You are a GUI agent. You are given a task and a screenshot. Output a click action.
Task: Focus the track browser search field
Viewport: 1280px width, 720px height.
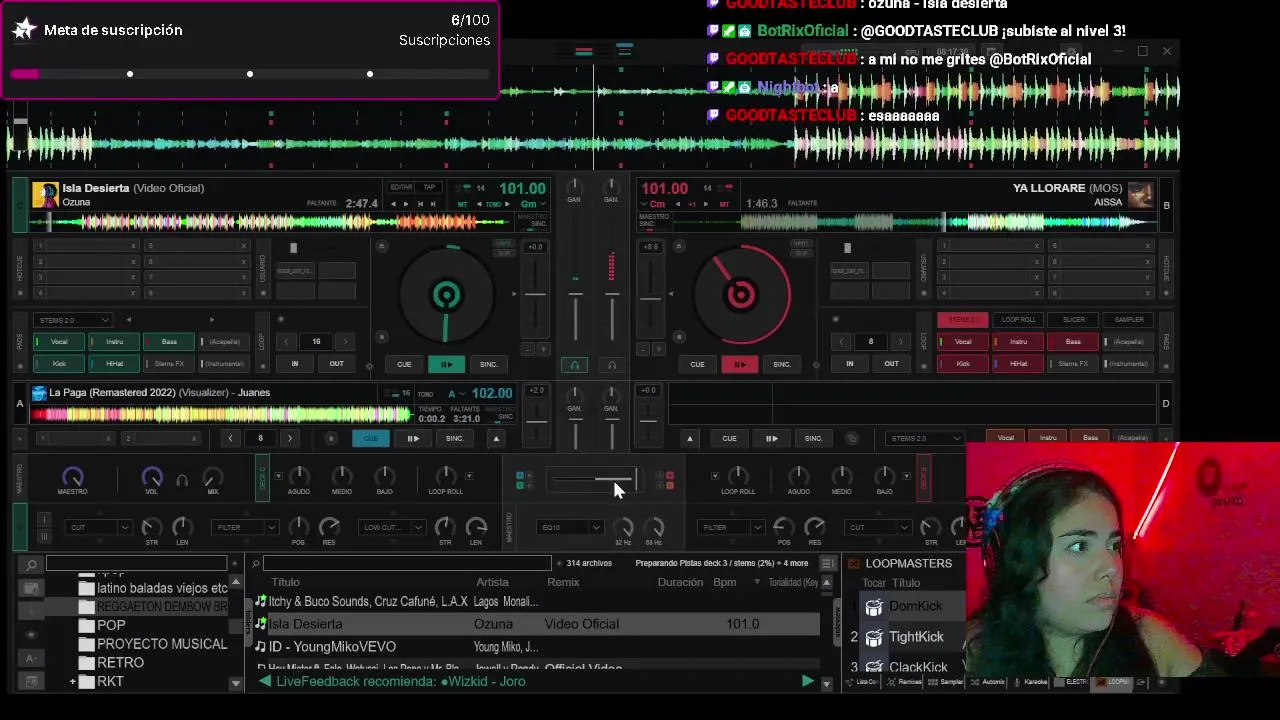click(407, 563)
